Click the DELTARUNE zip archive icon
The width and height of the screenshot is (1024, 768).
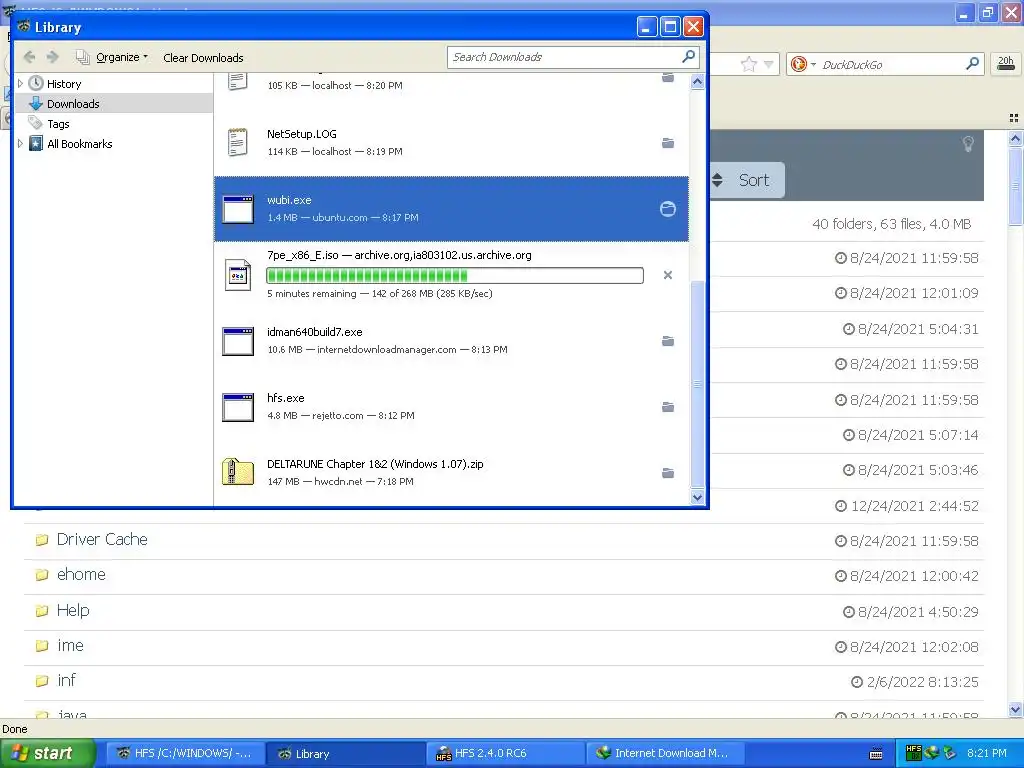click(238, 472)
